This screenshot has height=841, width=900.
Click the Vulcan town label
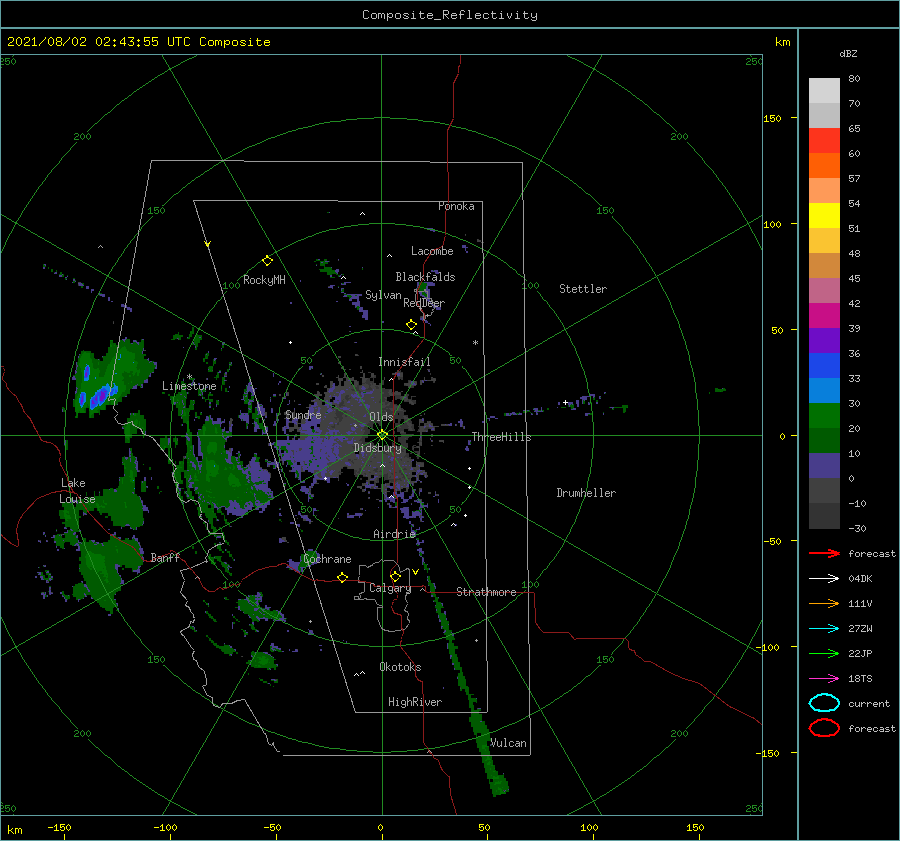pyautogui.click(x=508, y=743)
